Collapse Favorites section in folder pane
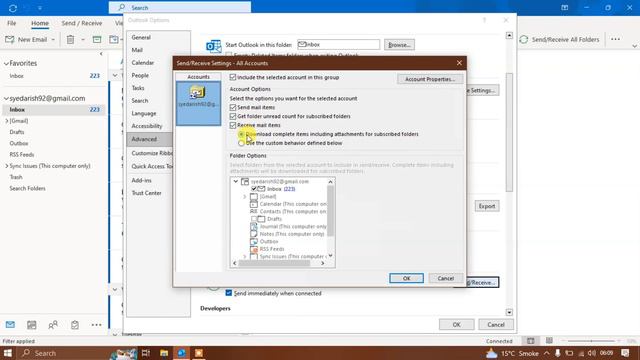The width and height of the screenshot is (640, 360). (x=6, y=64)
